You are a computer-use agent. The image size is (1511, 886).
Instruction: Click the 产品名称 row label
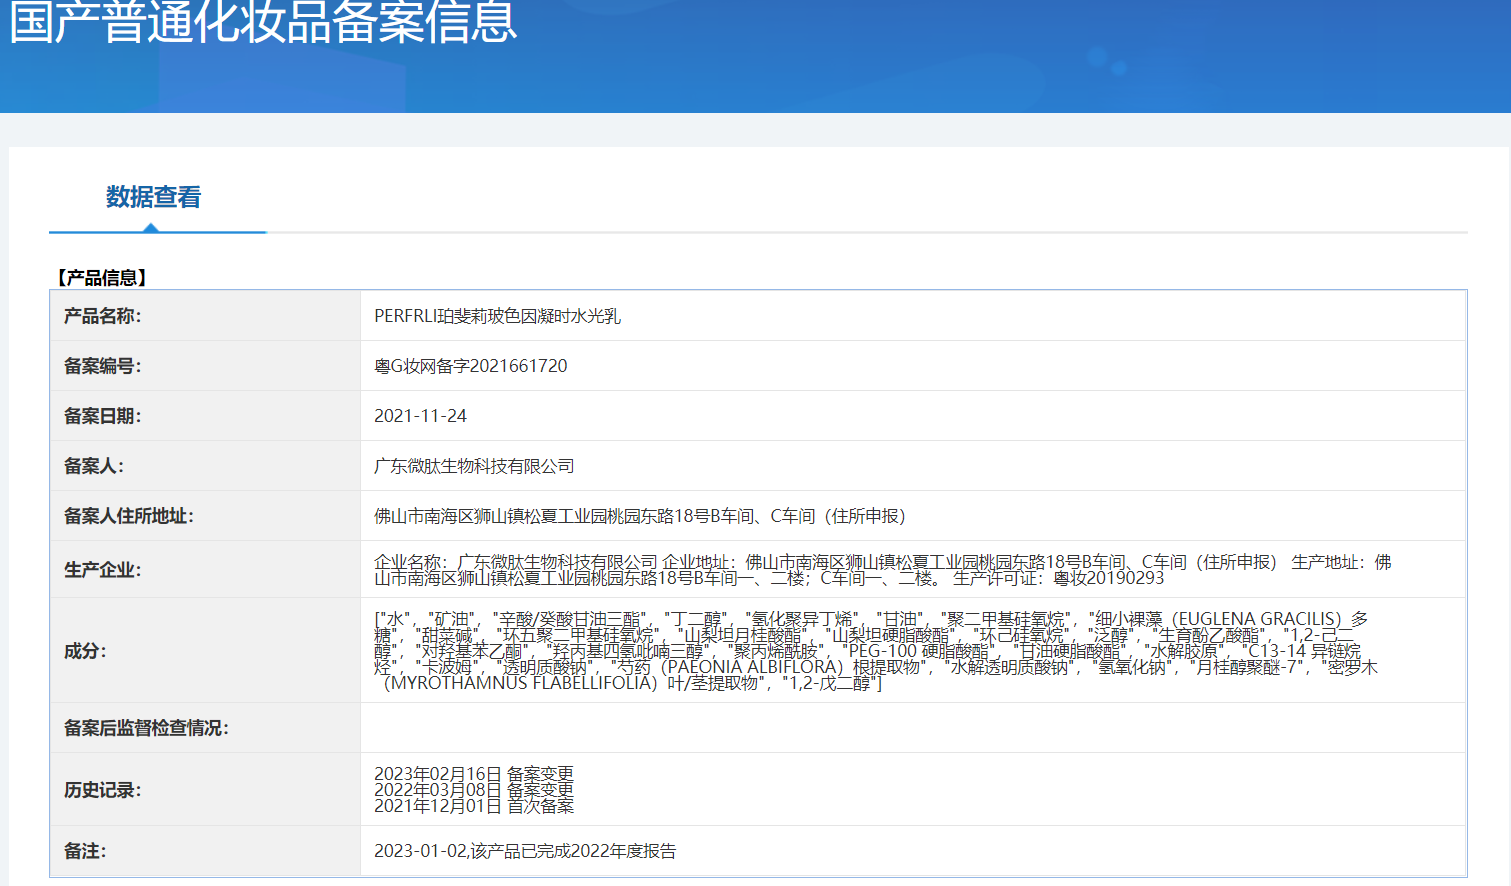(103, 316)
